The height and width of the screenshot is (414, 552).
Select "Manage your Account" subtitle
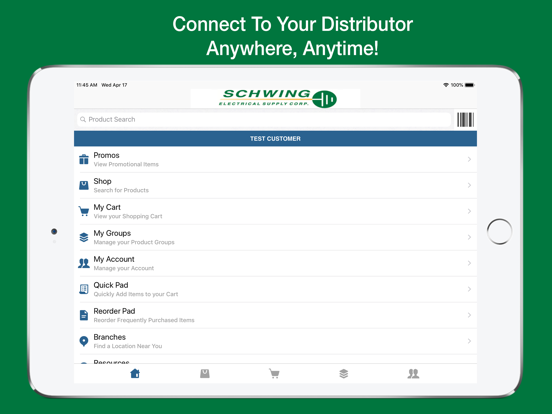[124, 268]
